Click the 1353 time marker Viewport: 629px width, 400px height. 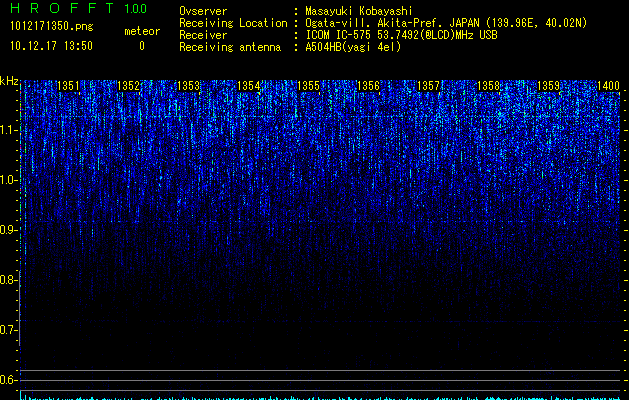tap(189, 86)
